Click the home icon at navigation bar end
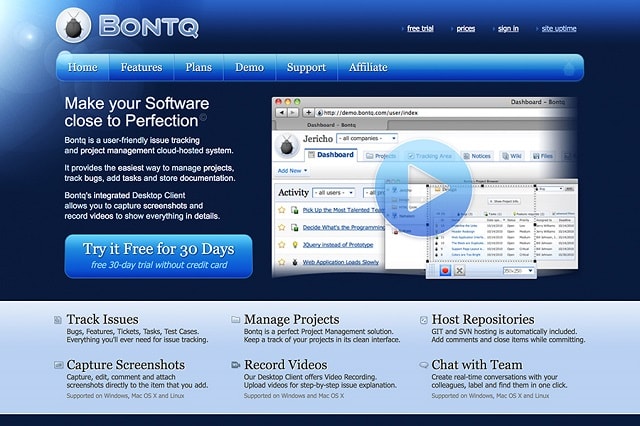Viewport: 640px width, 426px height. (x=569, y=69)
